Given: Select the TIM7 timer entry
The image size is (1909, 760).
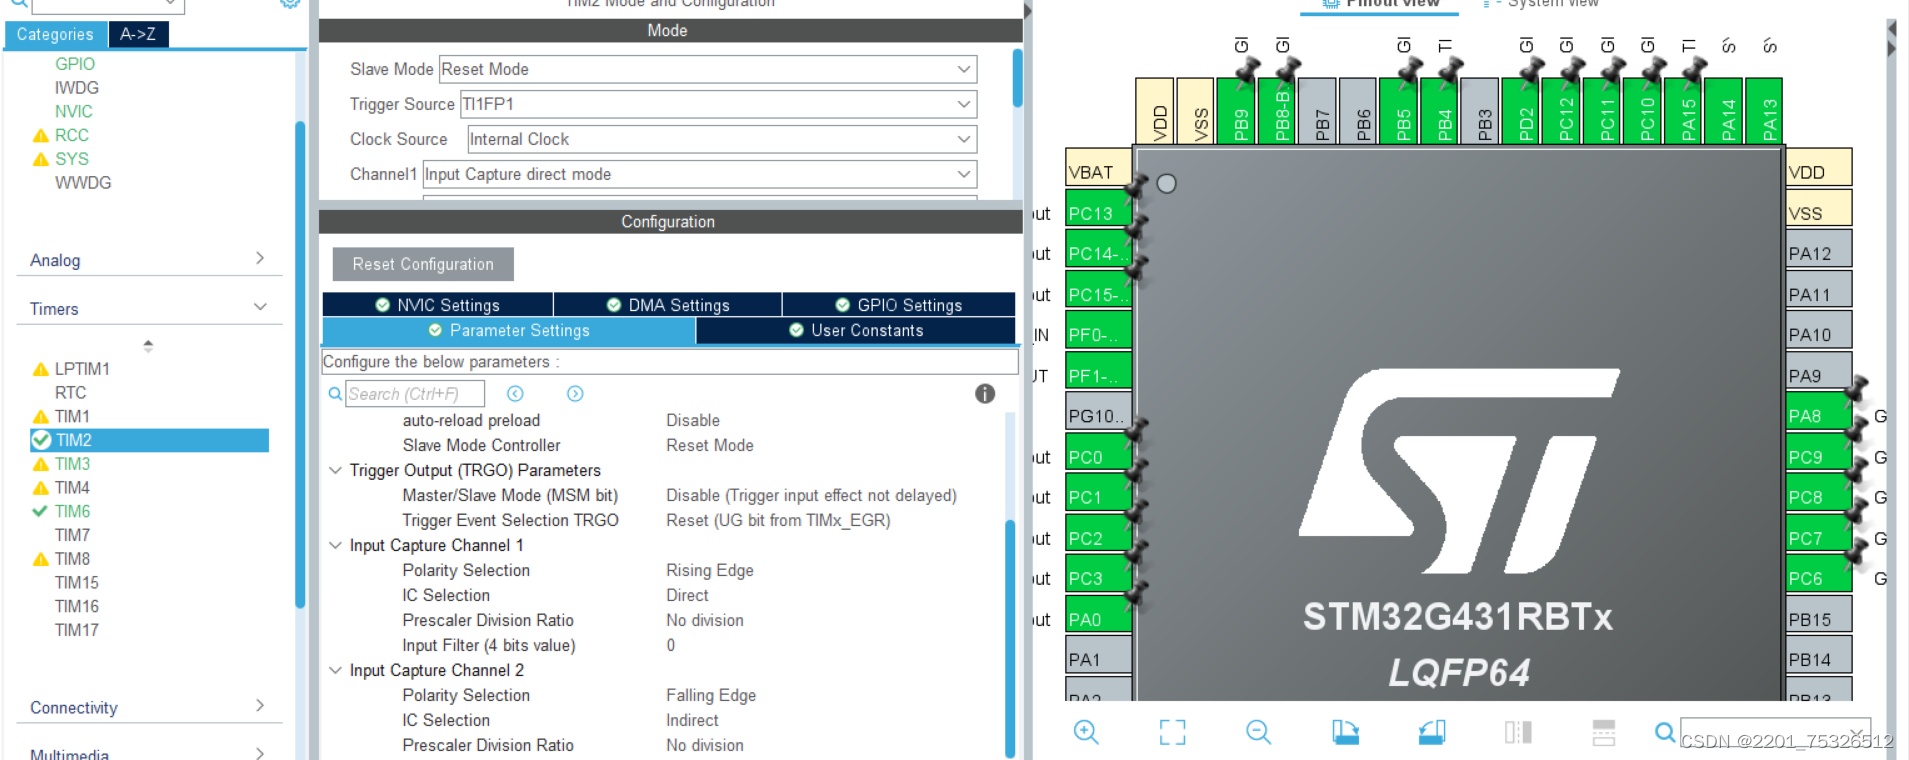Looking at the screenshot, I should tap(72, 535).
